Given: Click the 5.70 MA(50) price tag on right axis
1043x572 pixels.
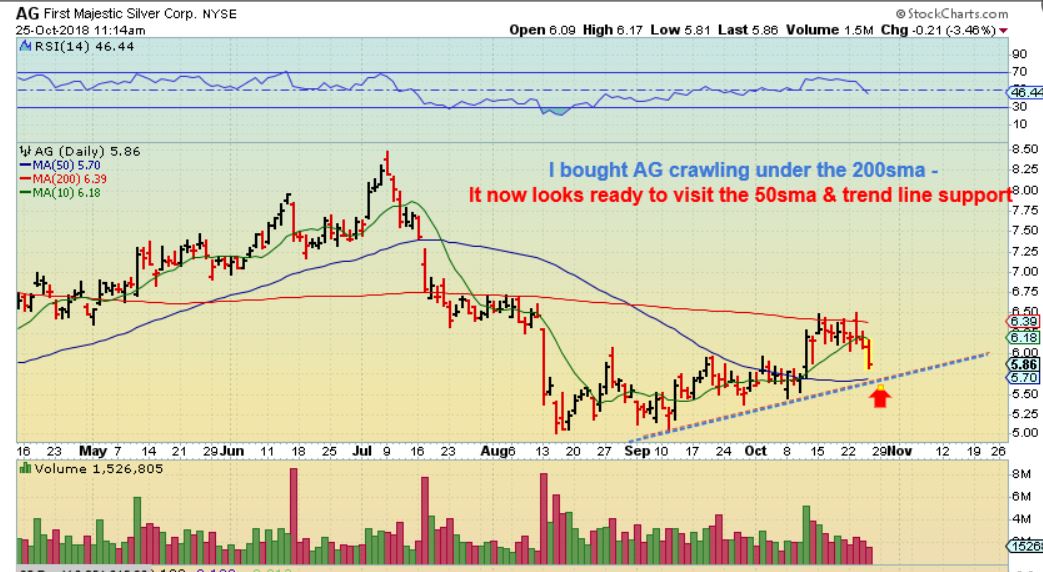Looking at the screenshot, I should [x=1024, y=378].
